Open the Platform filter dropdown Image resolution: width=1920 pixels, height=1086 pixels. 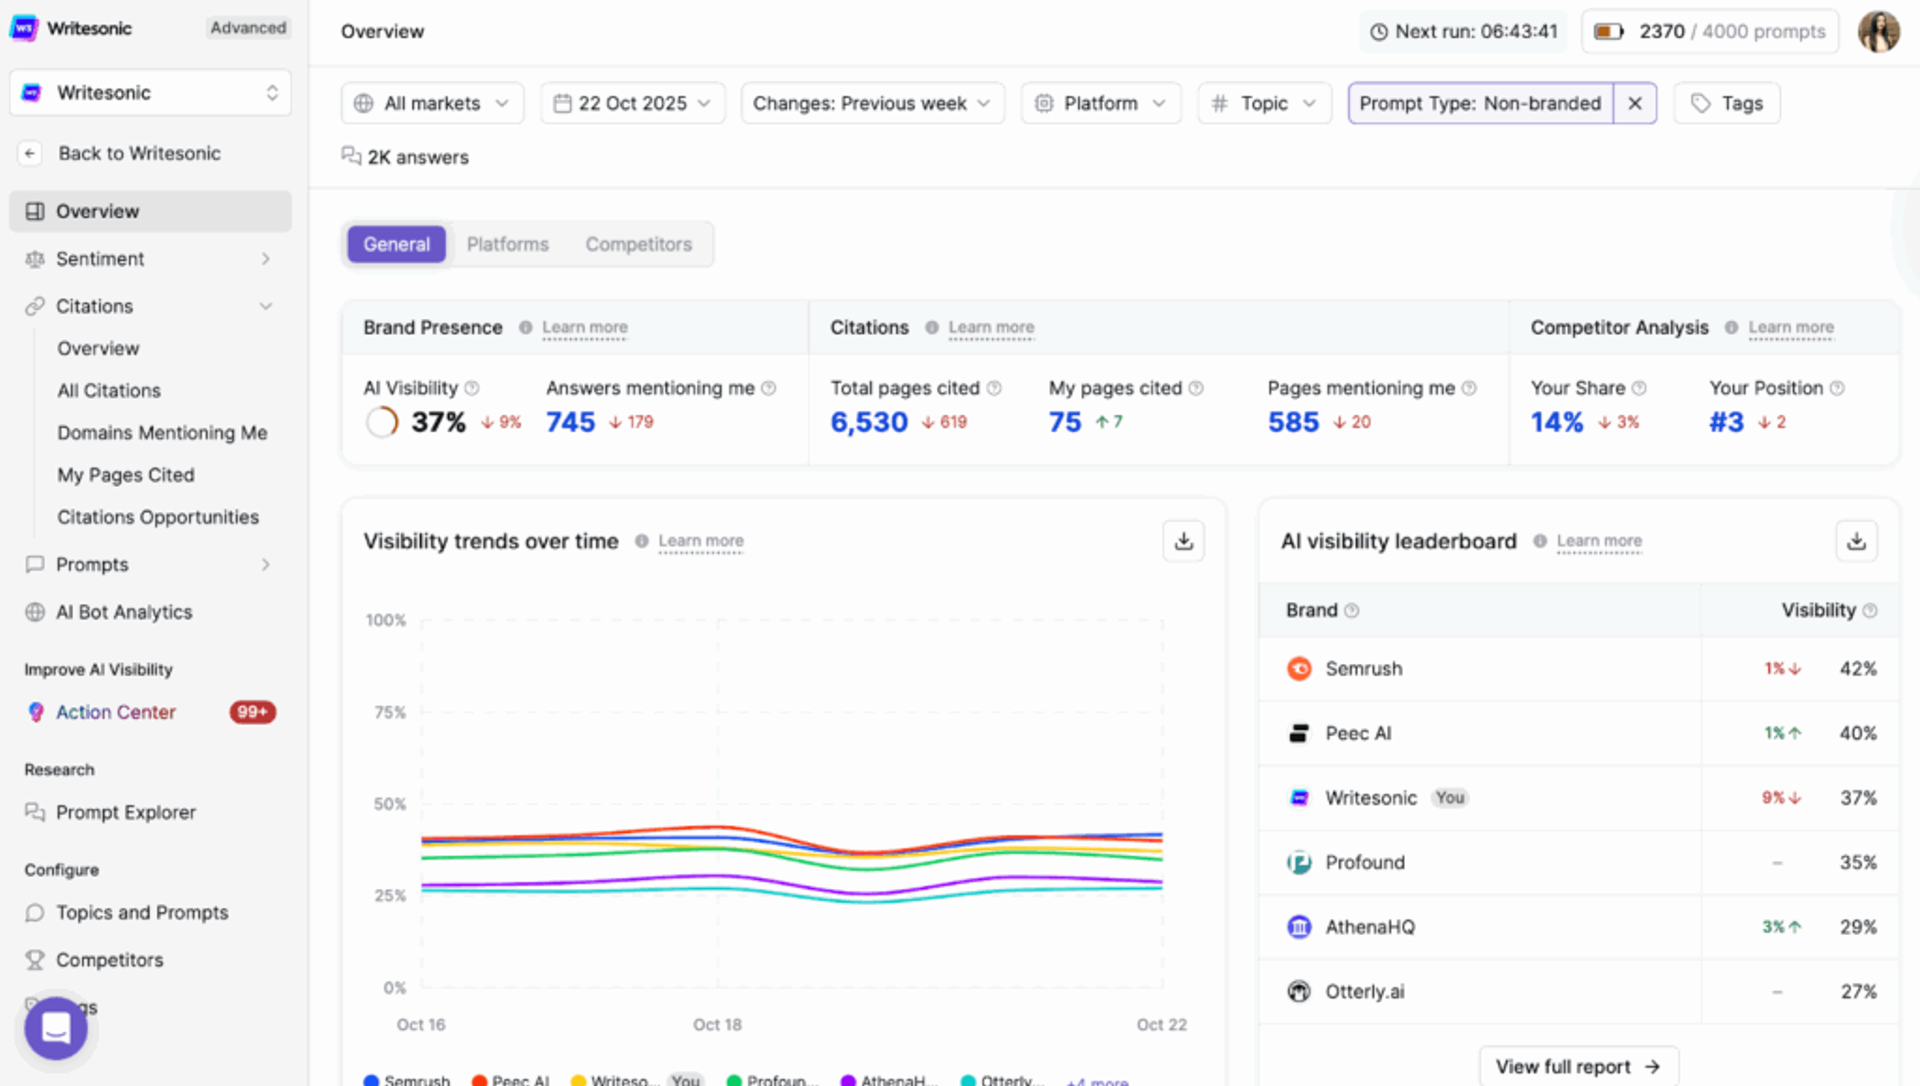click(x=1100, y=103)
